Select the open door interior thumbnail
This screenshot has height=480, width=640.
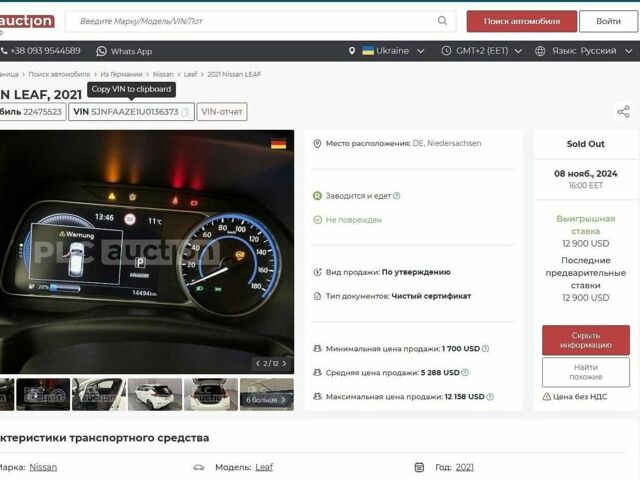[x=99, y=394]
